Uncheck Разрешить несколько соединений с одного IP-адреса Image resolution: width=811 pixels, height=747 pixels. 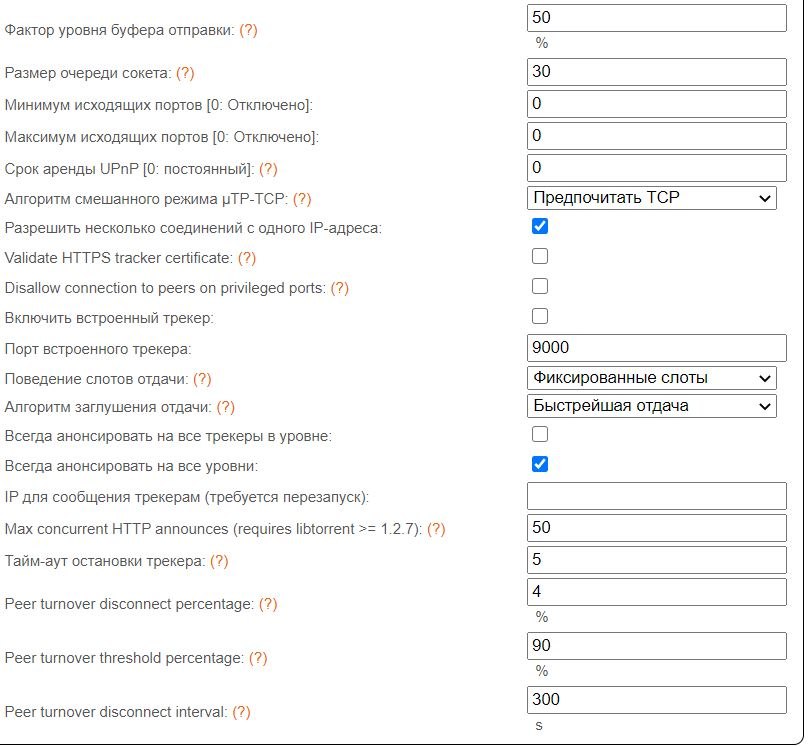pyautogui.click(x=540, y=226)
